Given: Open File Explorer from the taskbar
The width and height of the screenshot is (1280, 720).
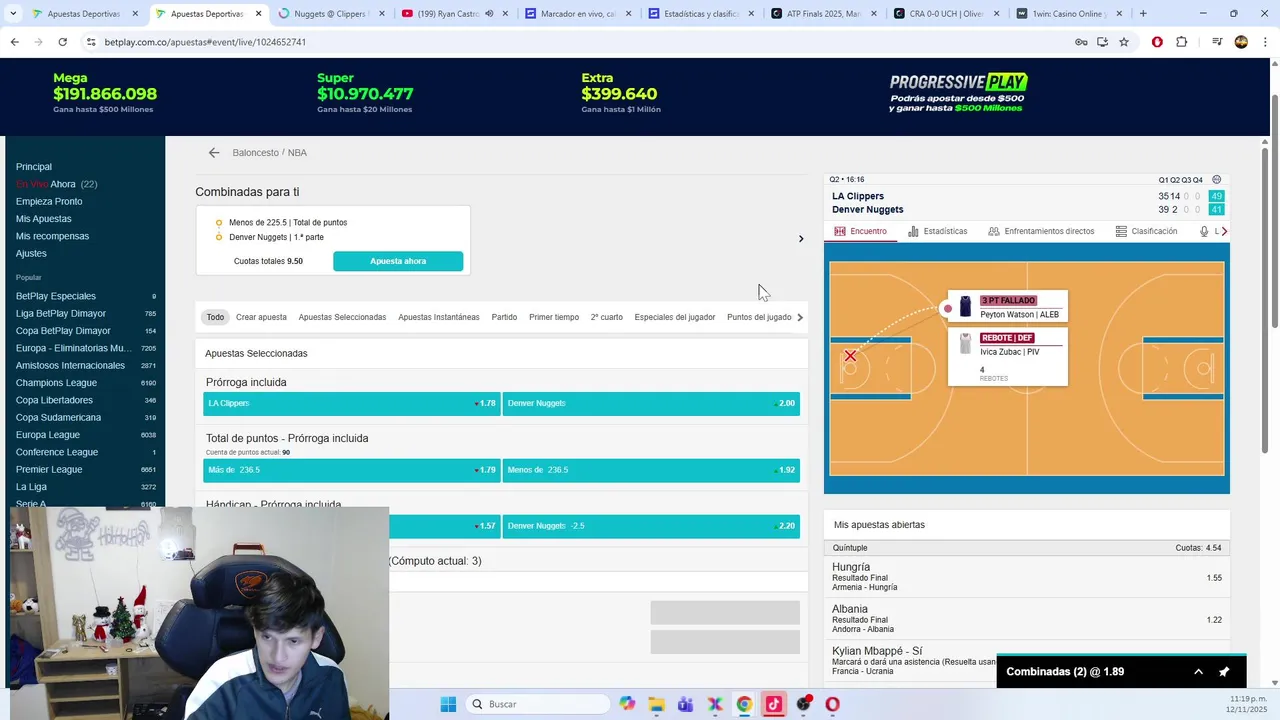Looking at the screenshot, I should pyautogui.click(x=656, y=704).
